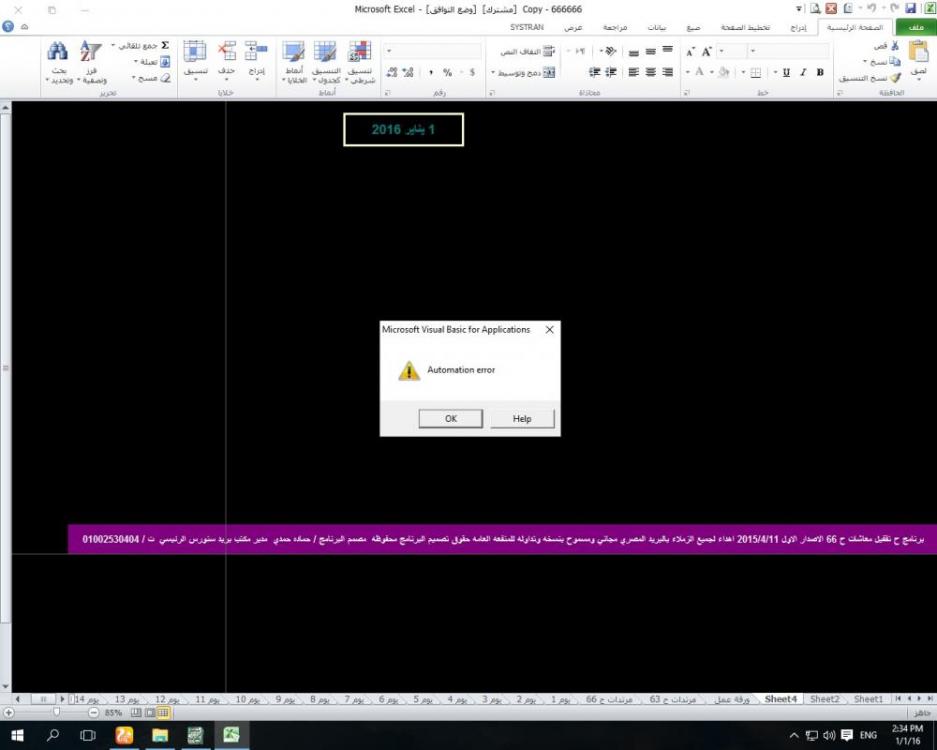Open Conditional Formatting menu

pyautogui.click(x=360, y=62)
